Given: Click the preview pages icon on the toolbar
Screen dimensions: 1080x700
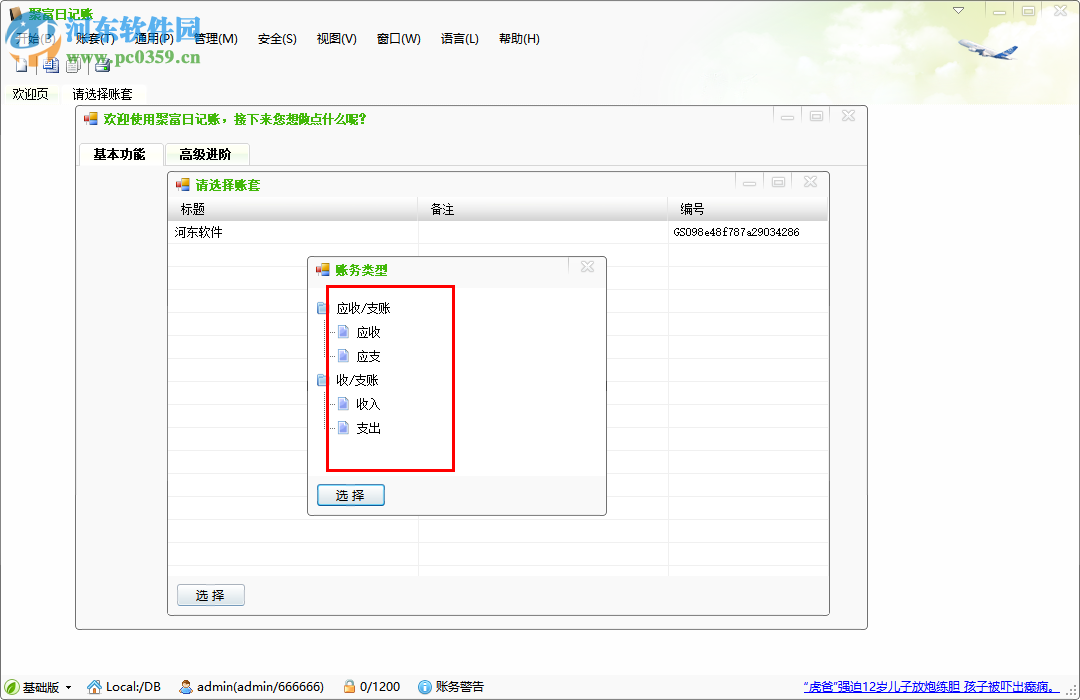Looking at the screenshot, I should [x=73, y=64].
